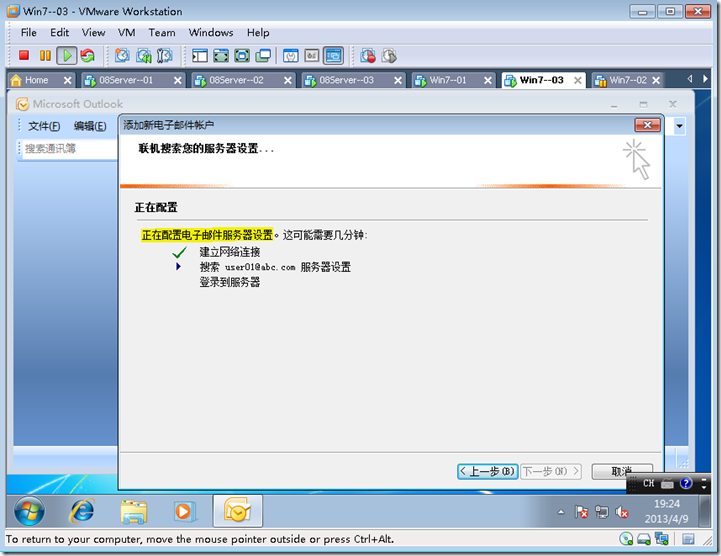Image resolution: width=721 pixels, height=556 pixels.
Task: Switch to the 08Server--01 tab
Action: tap(126, 80)
